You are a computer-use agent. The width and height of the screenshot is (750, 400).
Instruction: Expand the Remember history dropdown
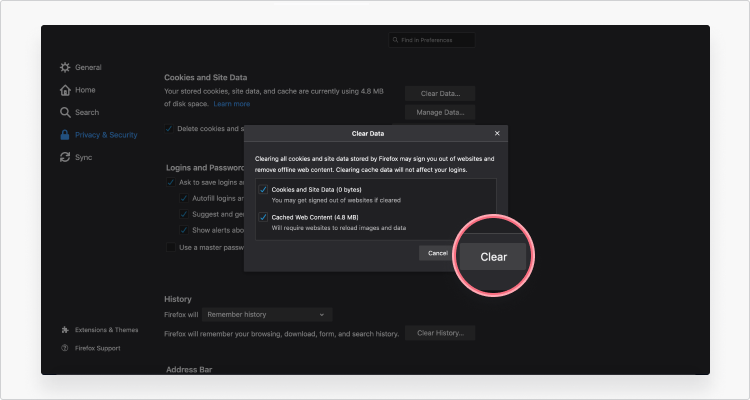(x=267, y=314)
